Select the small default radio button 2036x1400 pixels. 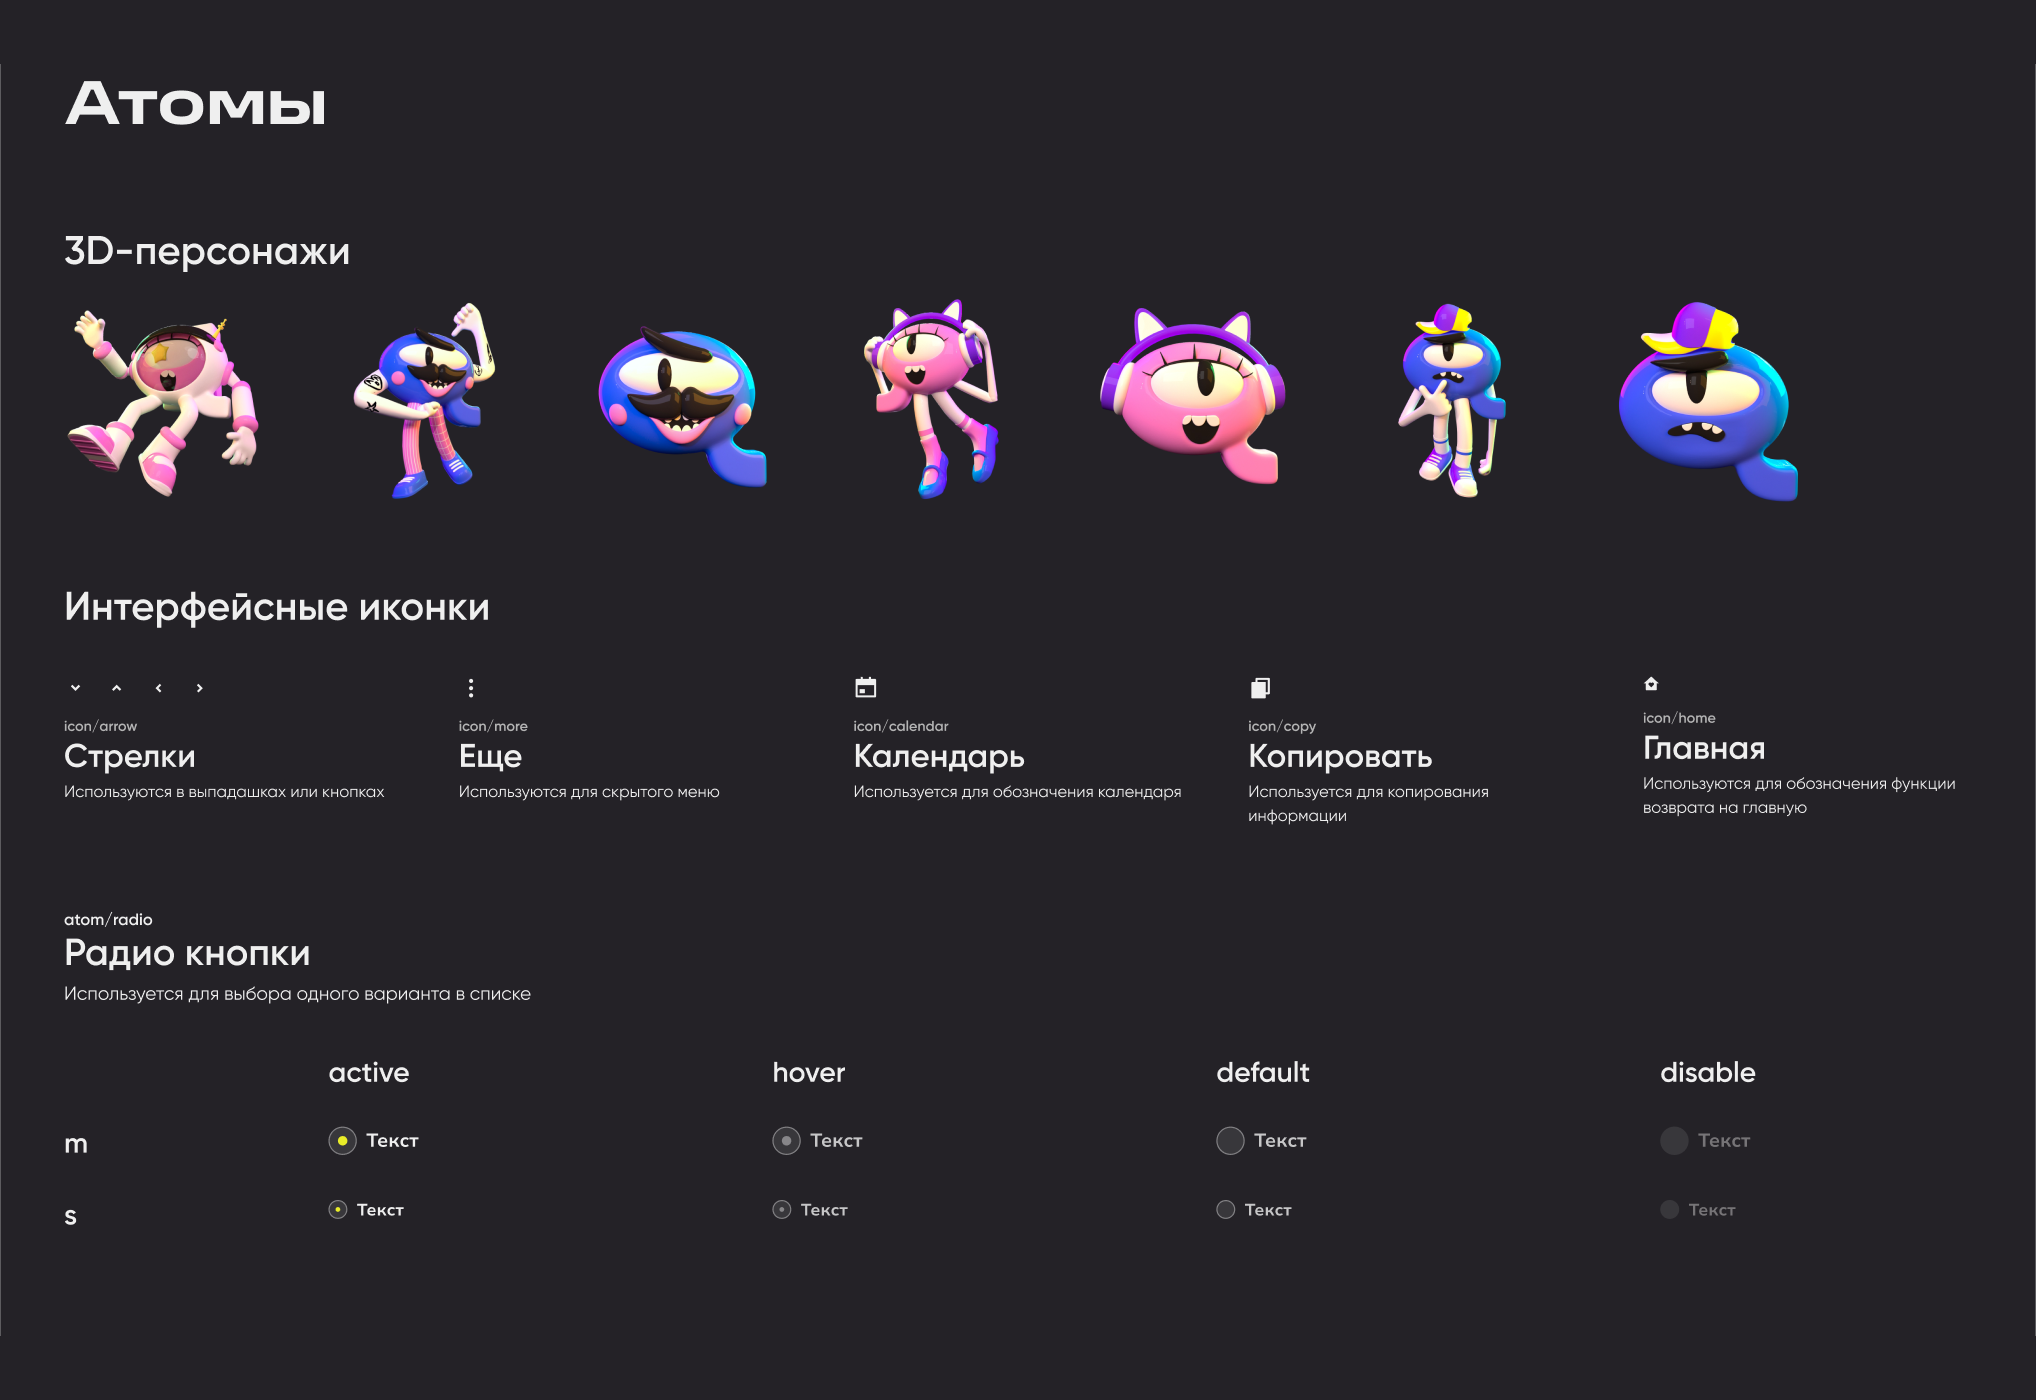[x=1226, y=1210]
